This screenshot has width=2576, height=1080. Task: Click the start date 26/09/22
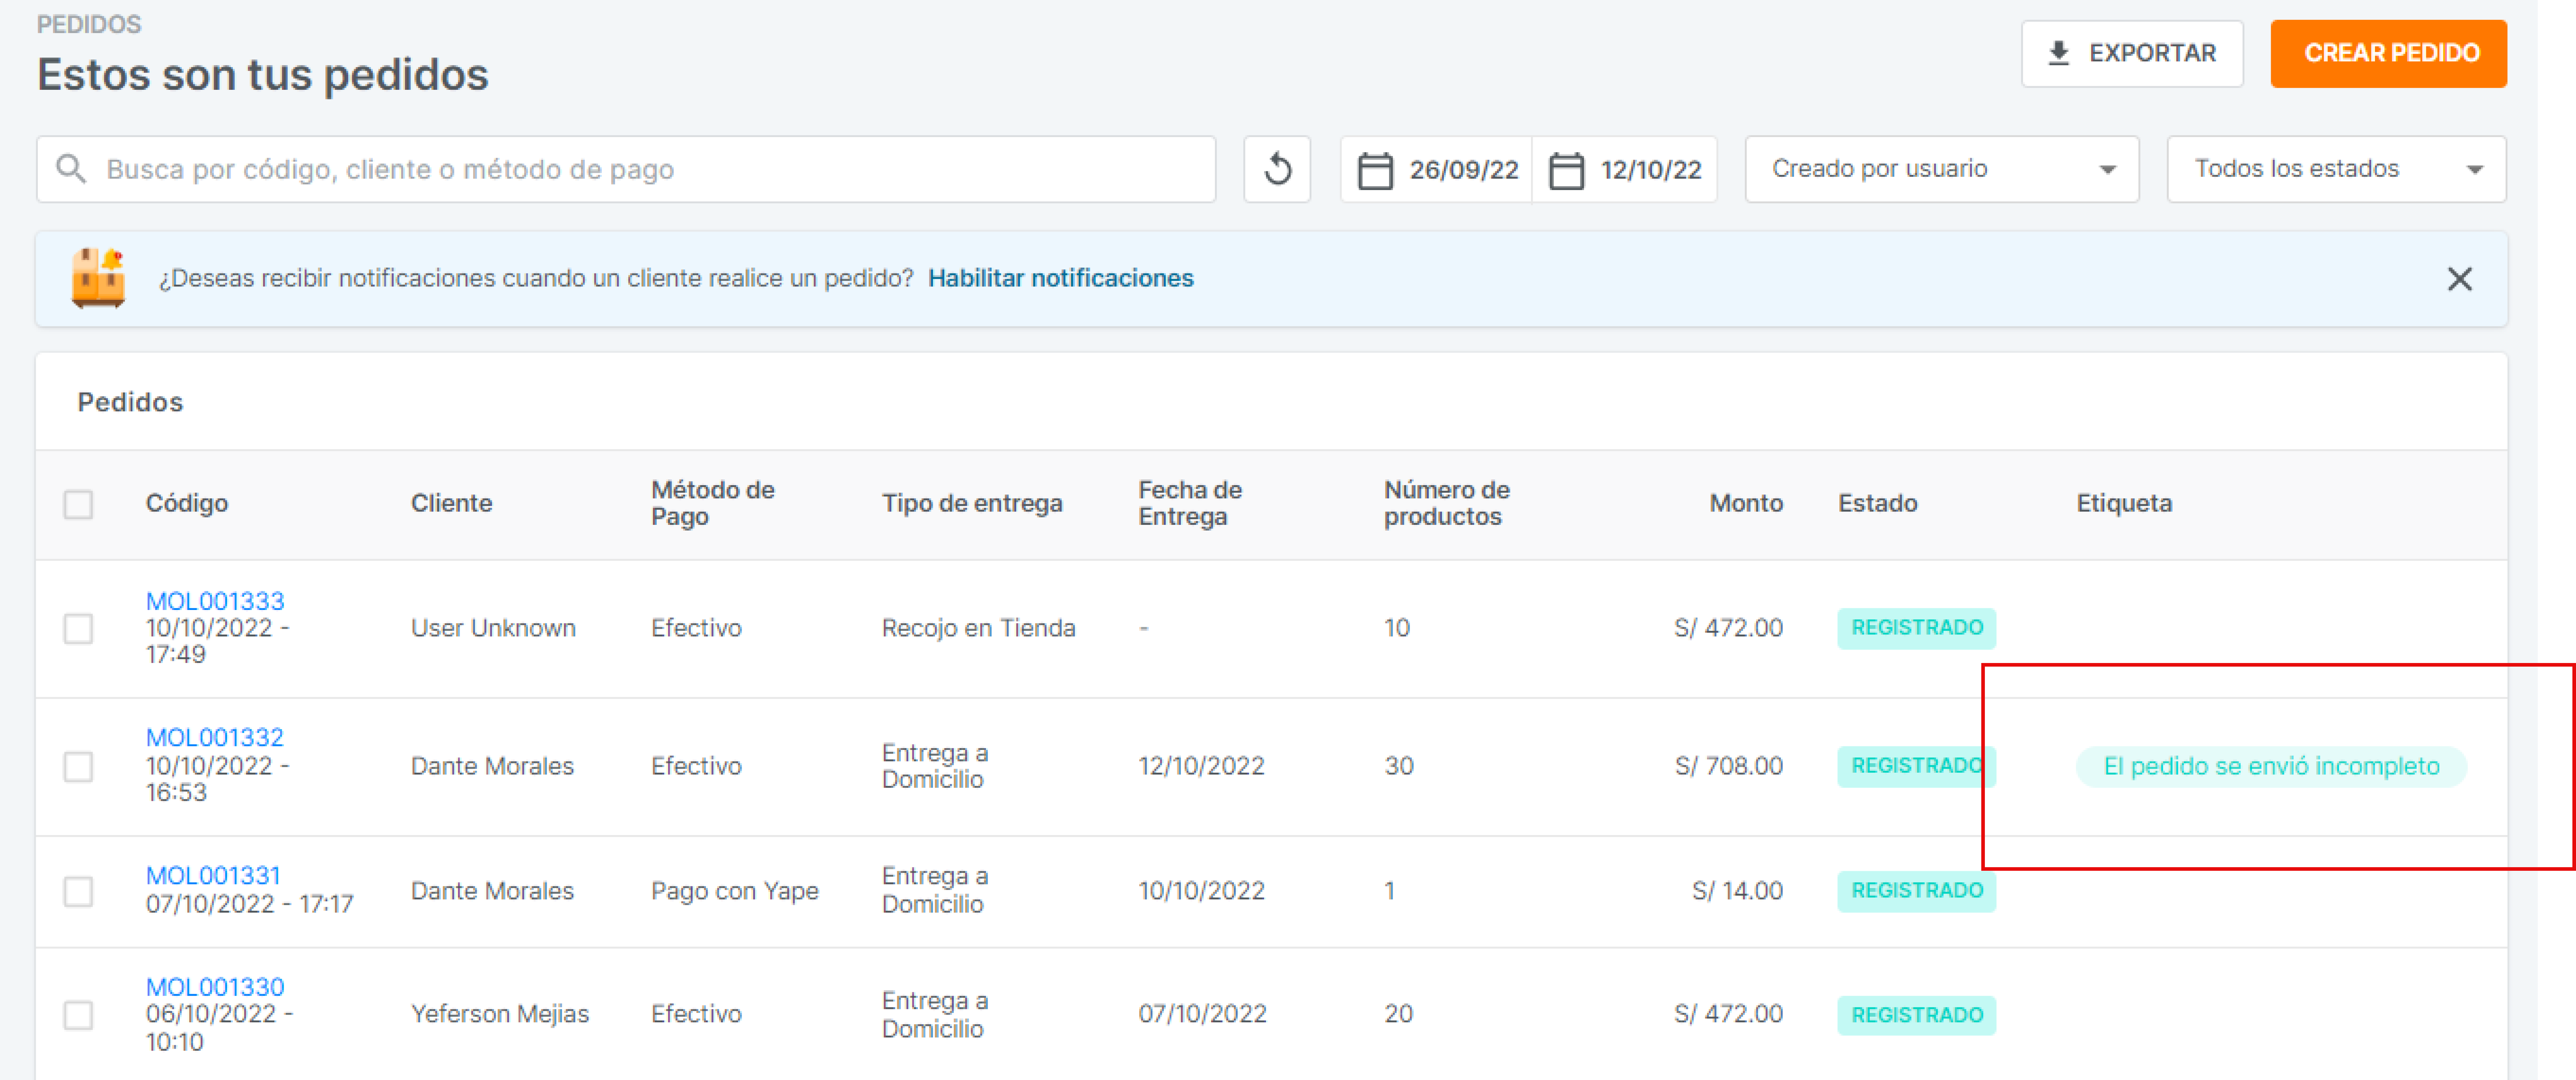(1464, 170)
